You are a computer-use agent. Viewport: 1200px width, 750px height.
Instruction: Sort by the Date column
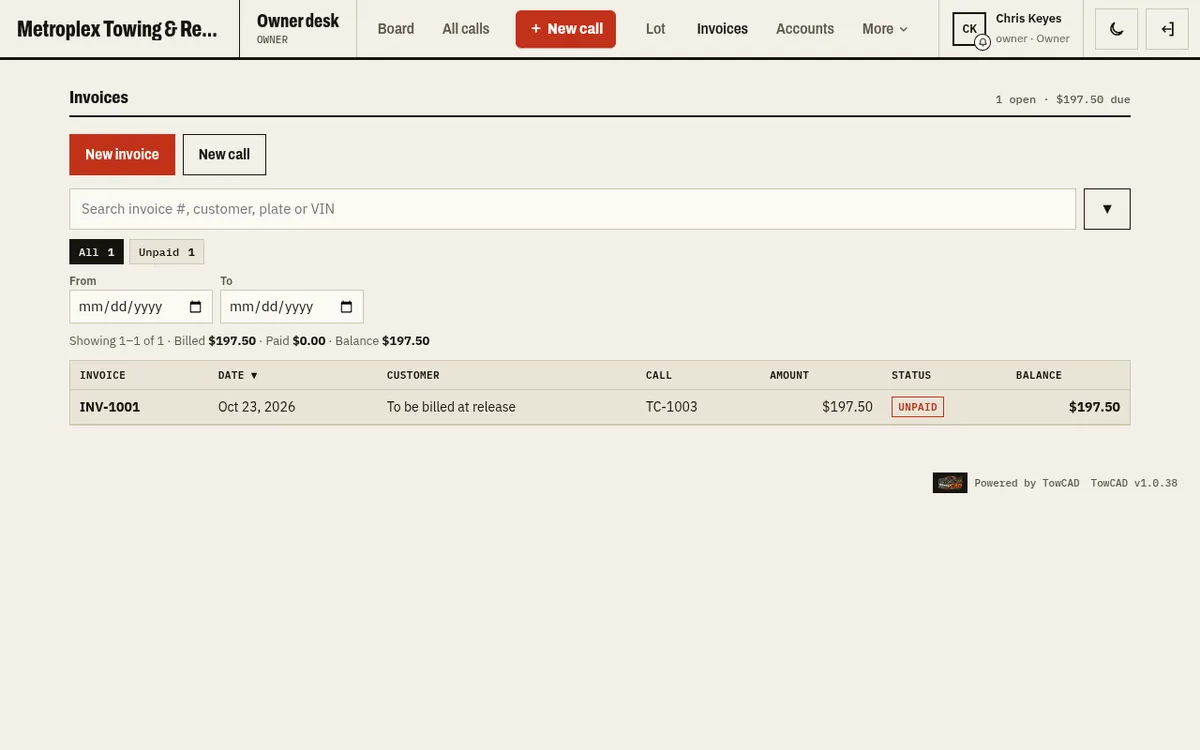(x=238, y=375)
